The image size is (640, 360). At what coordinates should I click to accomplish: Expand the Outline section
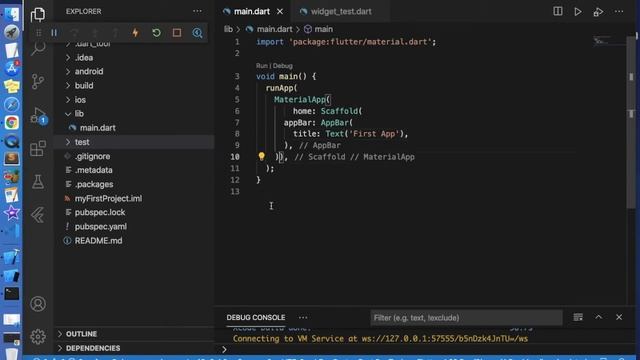pos(134,334)
